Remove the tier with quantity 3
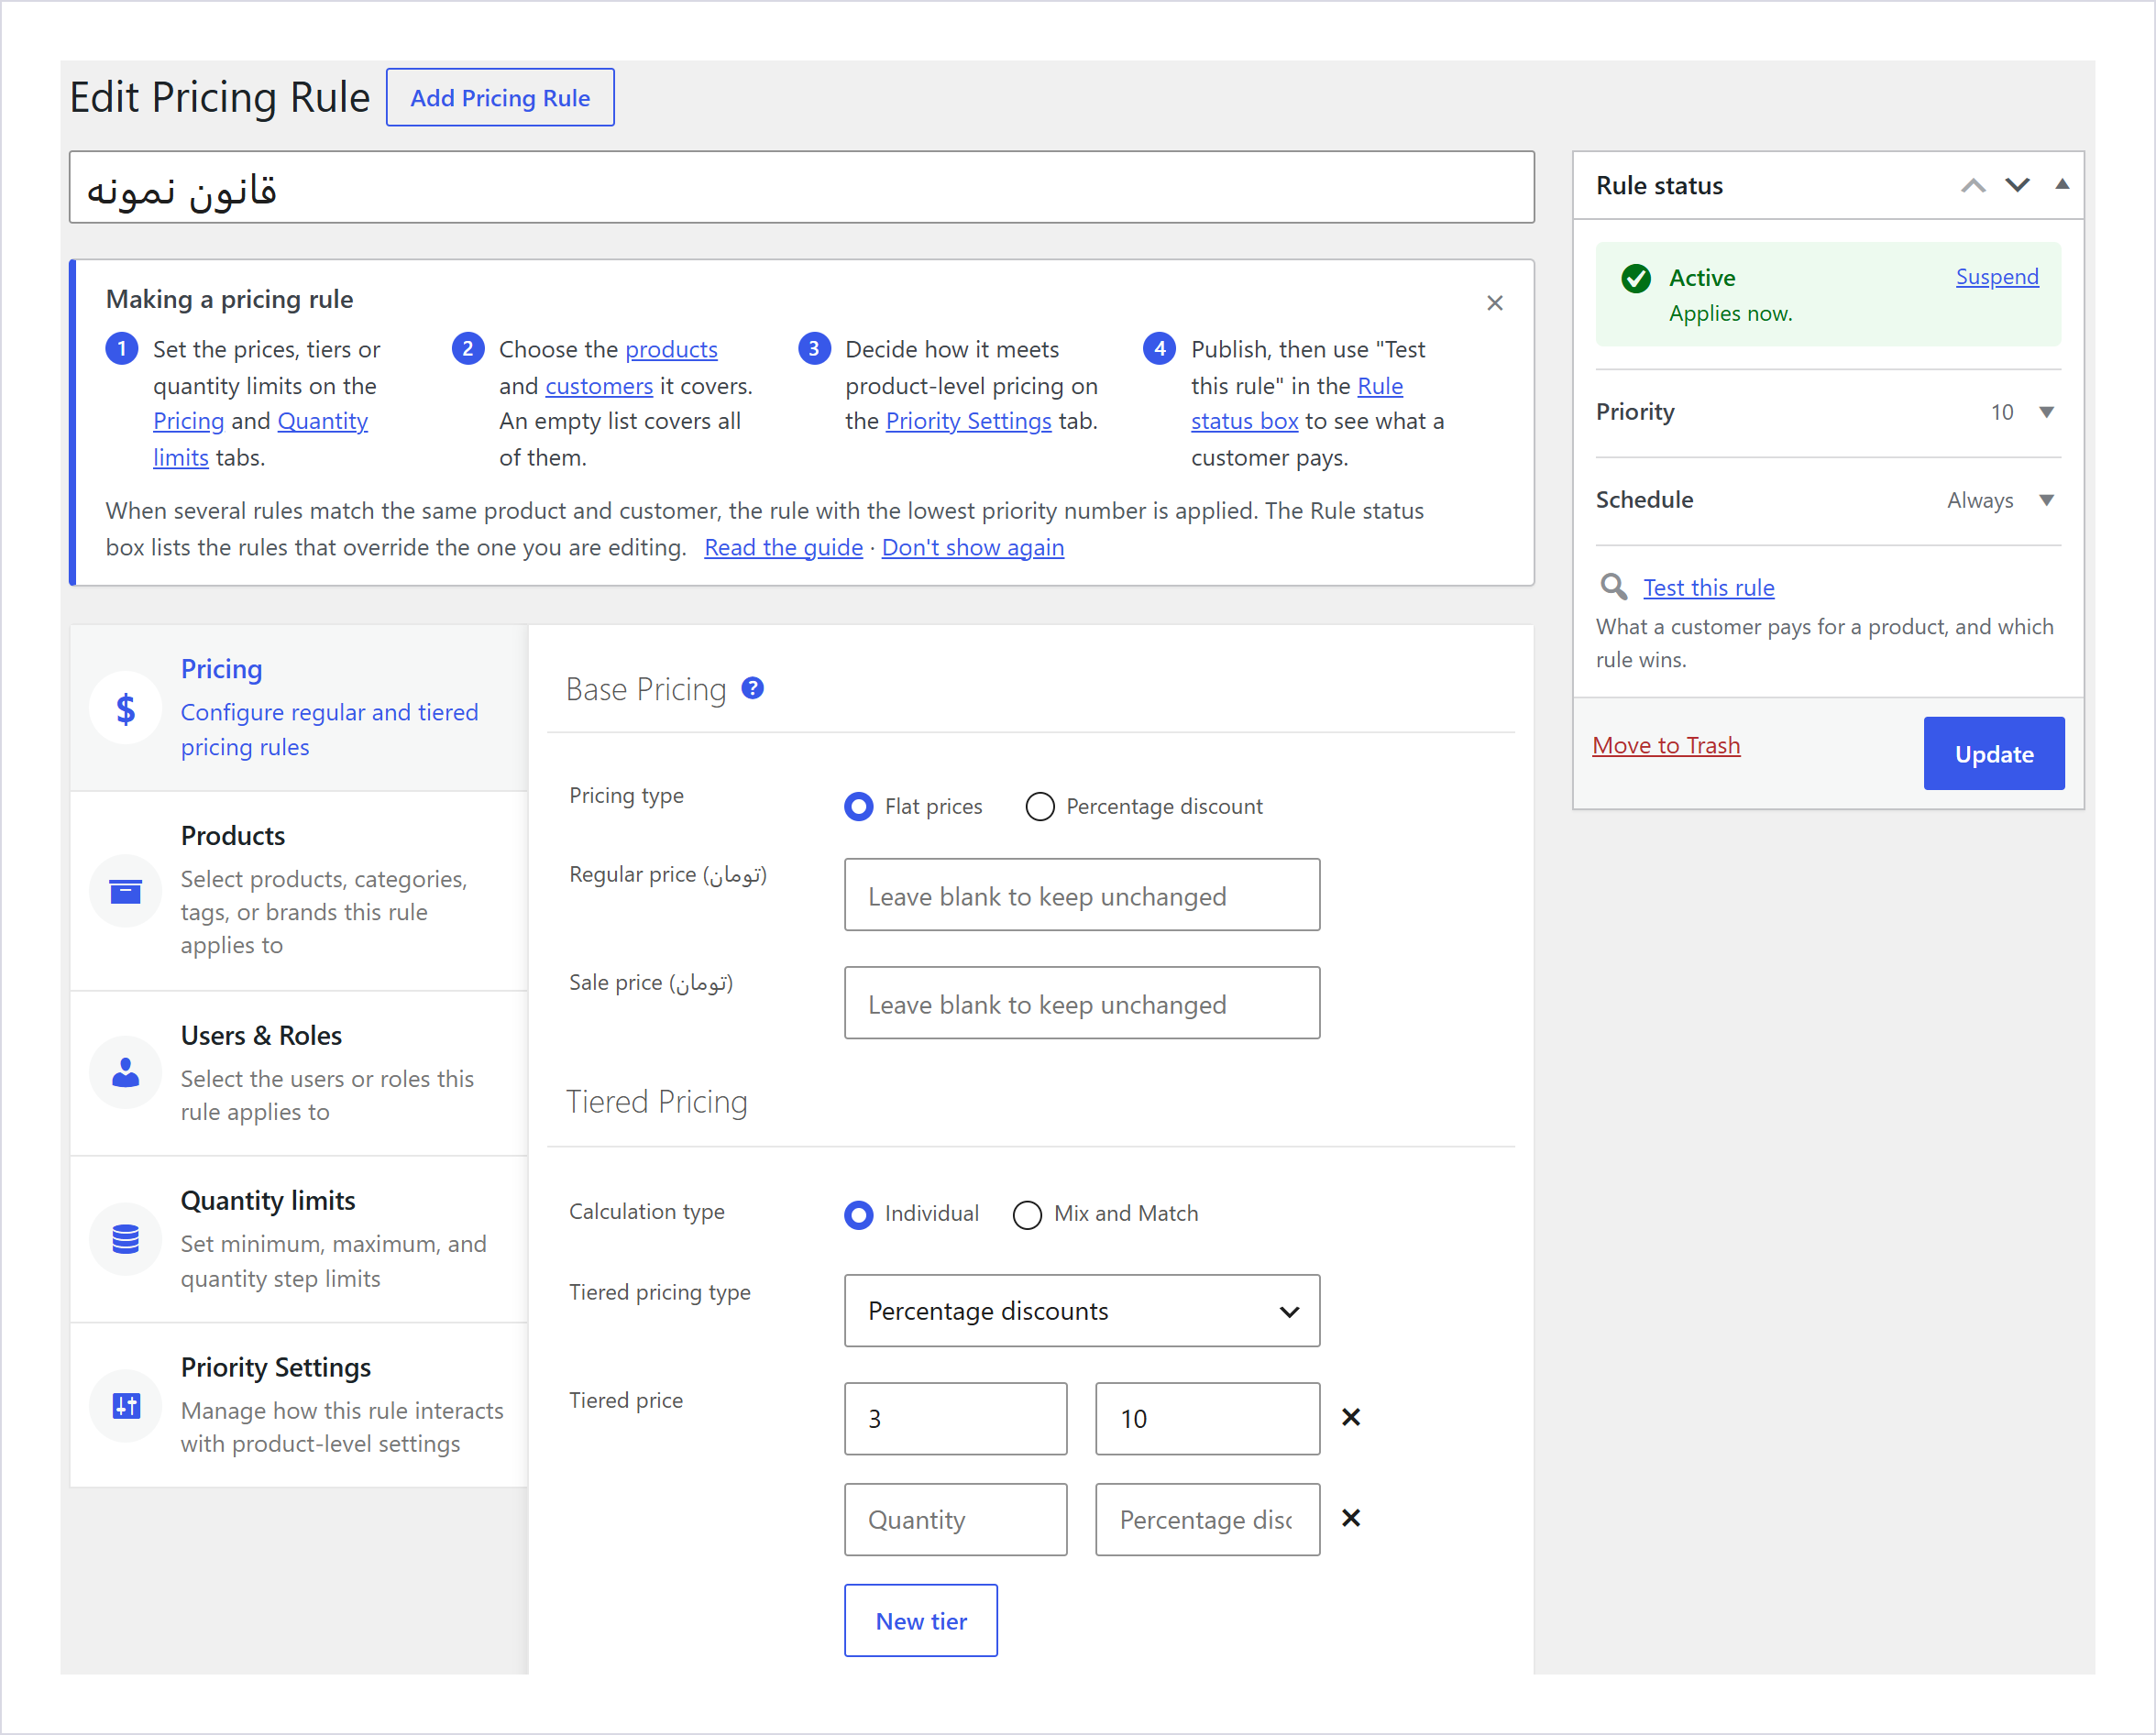 tap(1351, 1417)
